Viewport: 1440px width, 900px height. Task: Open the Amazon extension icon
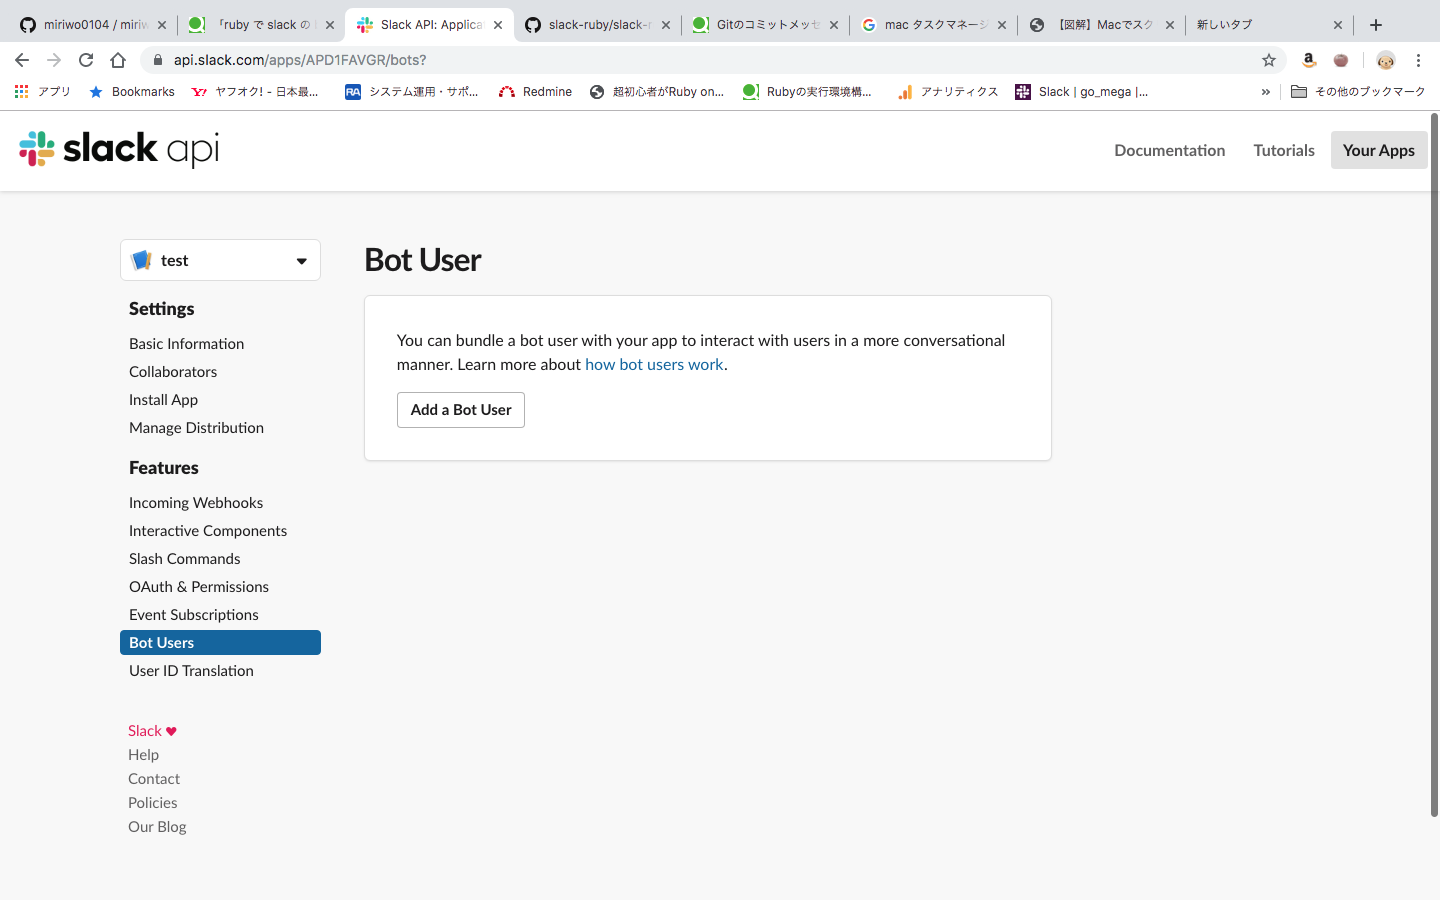[1309, 60]
